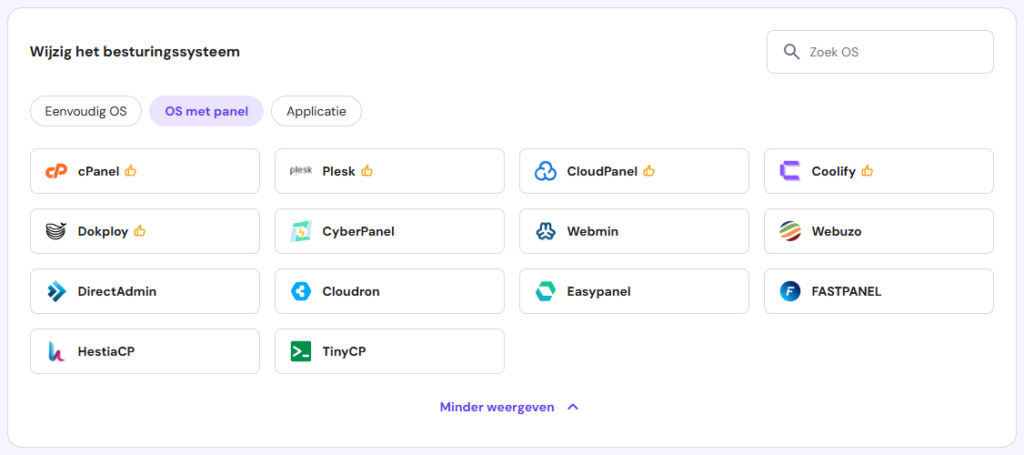Choose the Webuzo card label

click(x=837, y=232)
